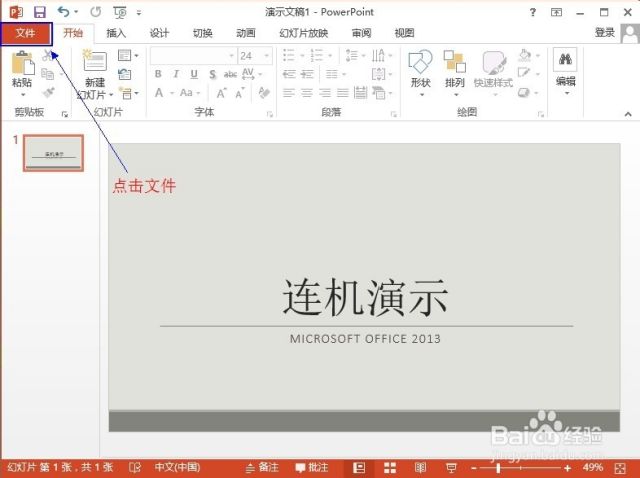Open the line spacing menu

coord(355,55)
